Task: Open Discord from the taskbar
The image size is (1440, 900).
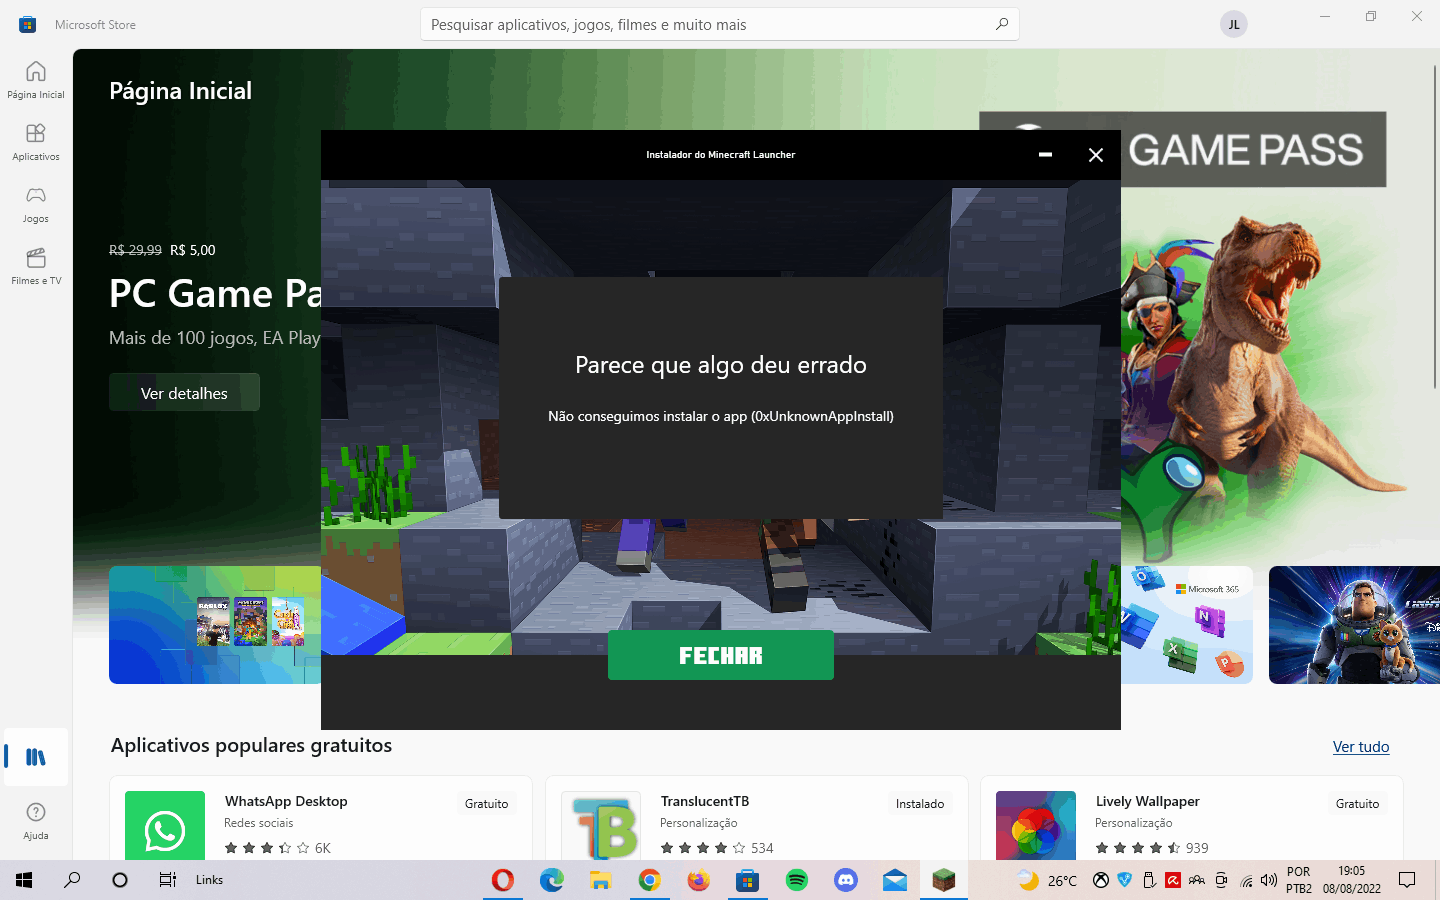Action: [846, 880]
